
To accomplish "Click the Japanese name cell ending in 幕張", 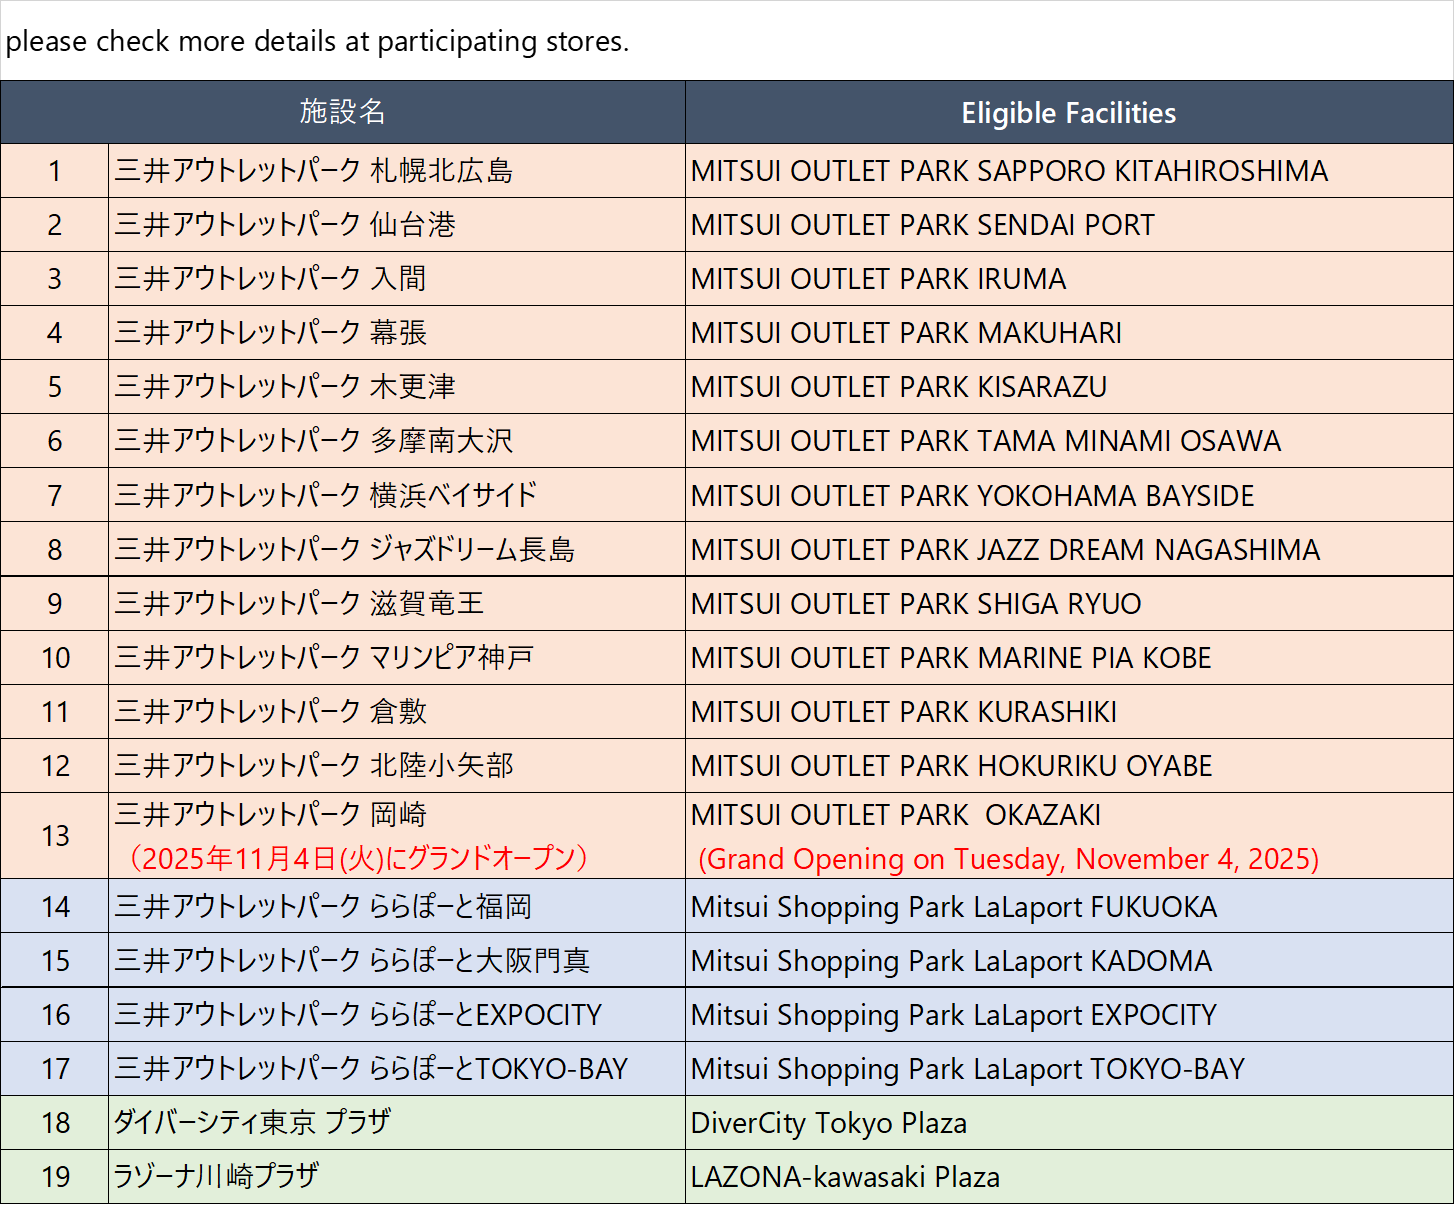I will tap(271, 333).
